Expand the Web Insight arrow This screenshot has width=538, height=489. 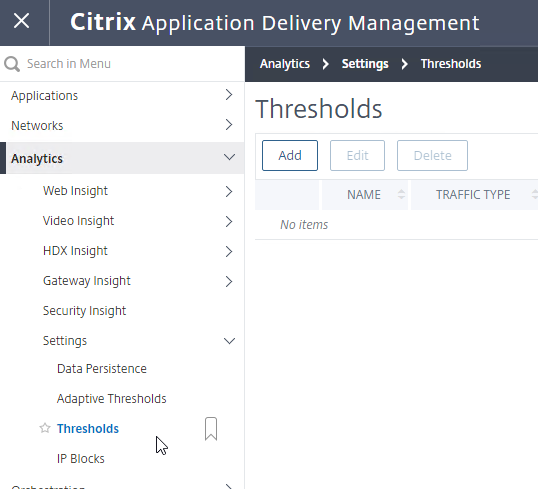coord(229,191)
